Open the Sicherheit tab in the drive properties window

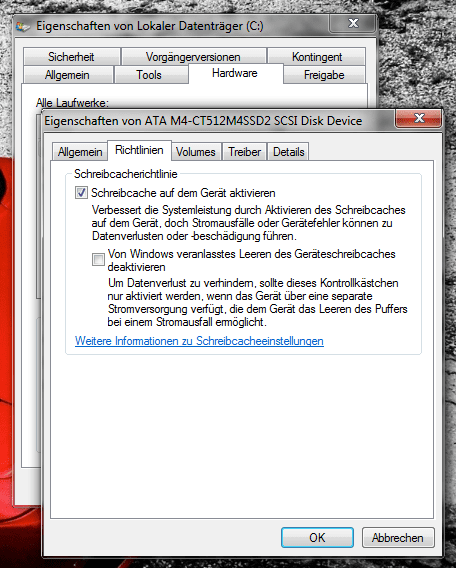(x=71, y=57)
